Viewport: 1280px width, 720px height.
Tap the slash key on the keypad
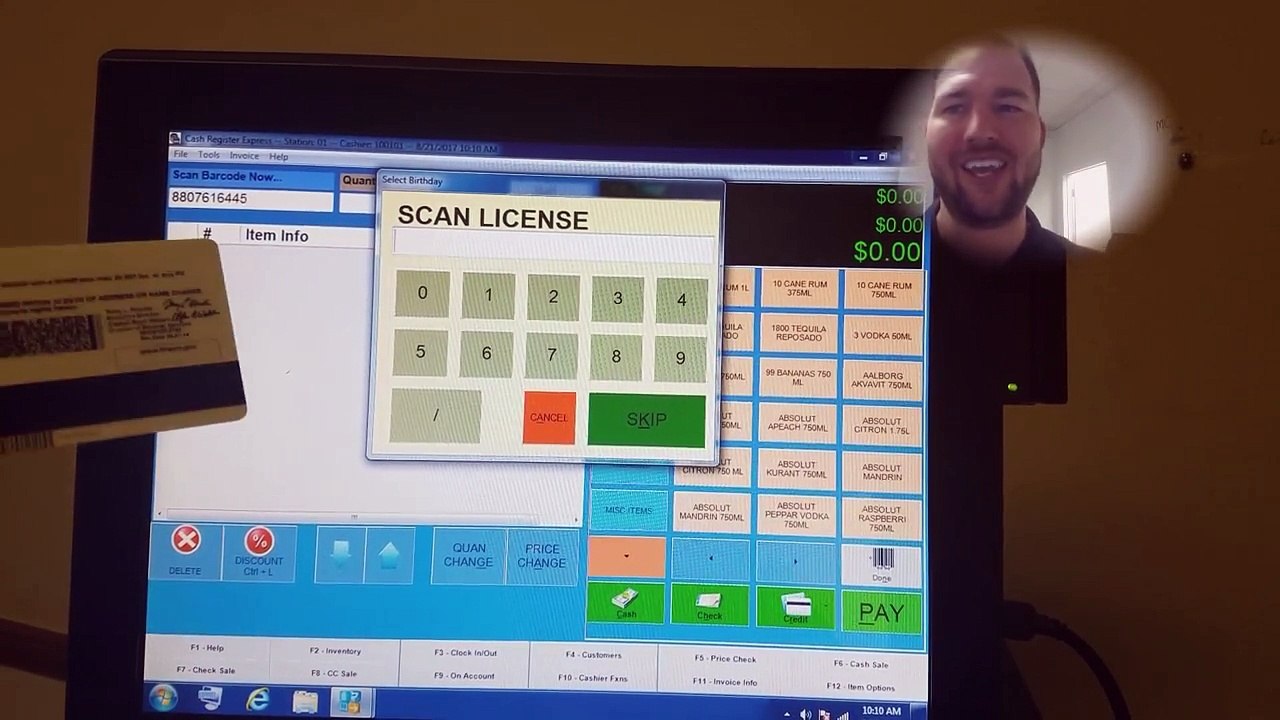coord(435,415)
